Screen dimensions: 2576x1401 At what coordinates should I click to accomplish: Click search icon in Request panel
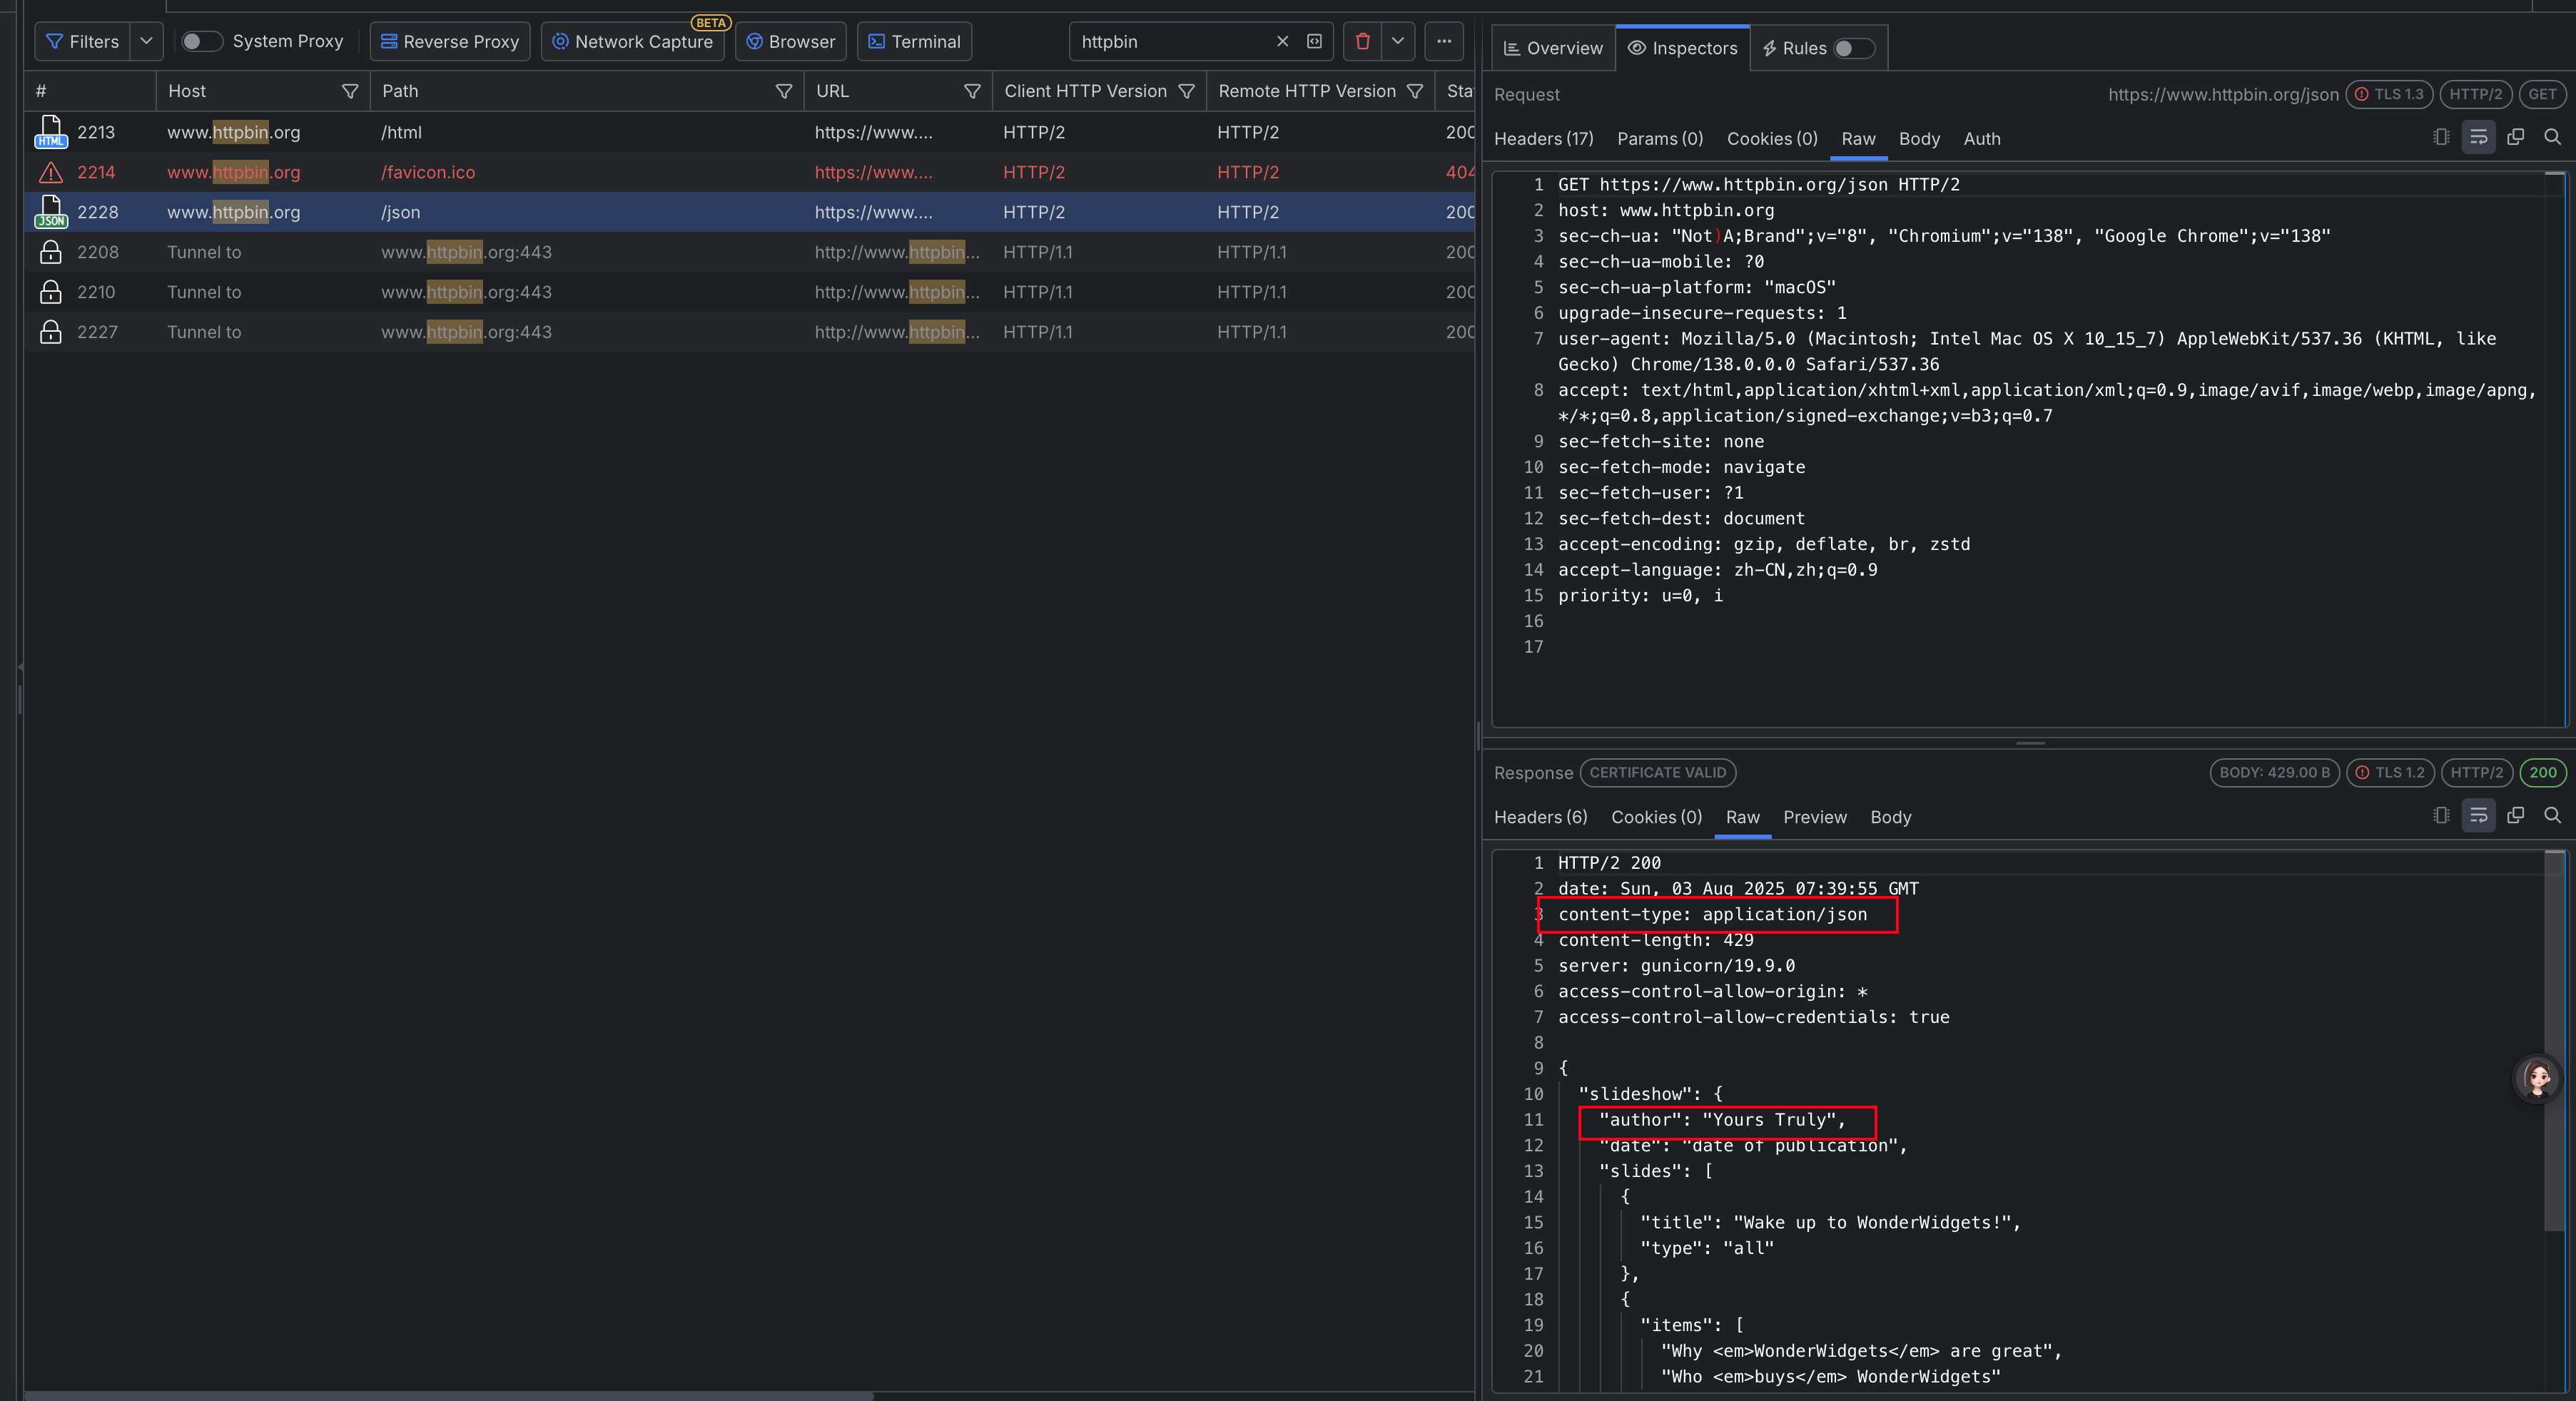point(2552,137)
